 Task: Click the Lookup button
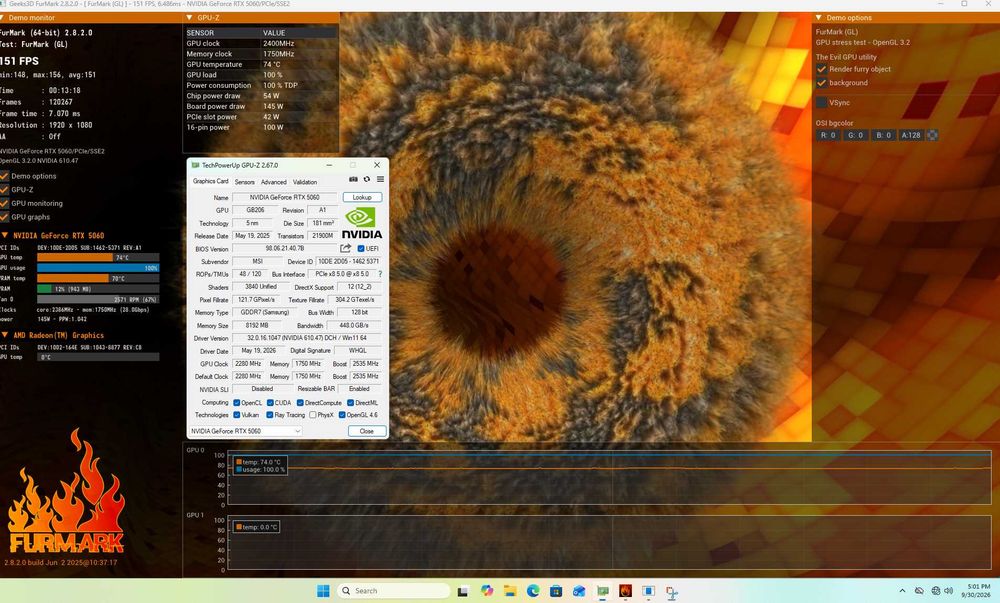point(362,198)
